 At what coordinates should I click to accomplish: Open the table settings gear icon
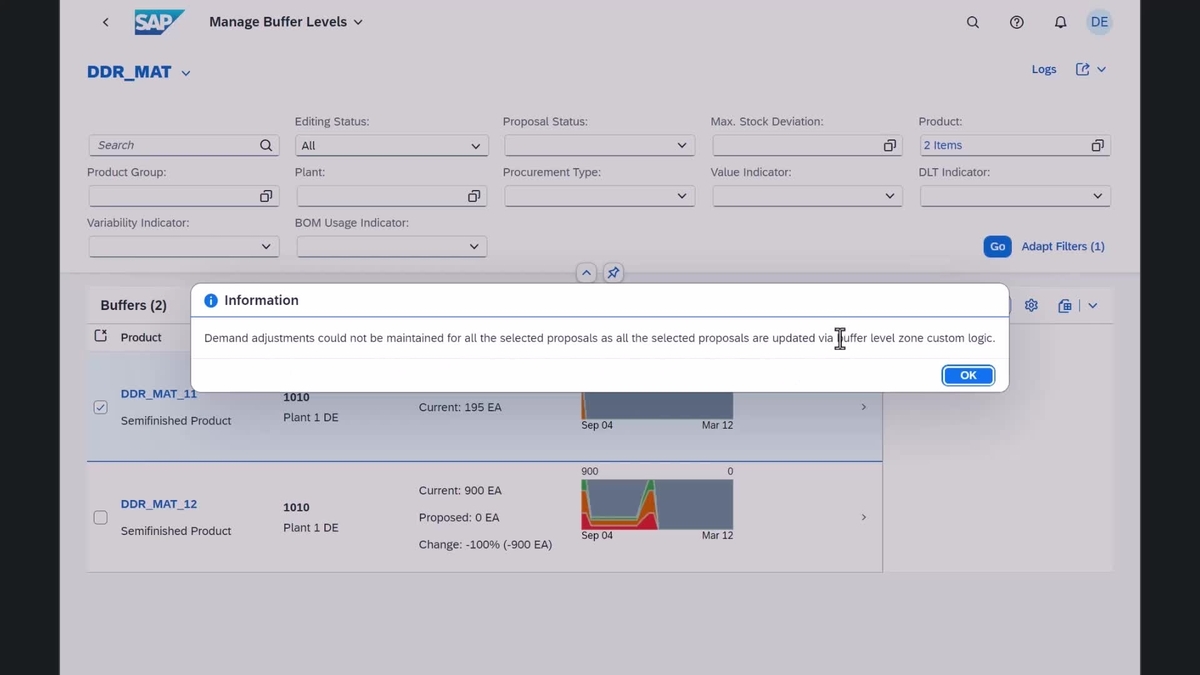point(1031,305)
